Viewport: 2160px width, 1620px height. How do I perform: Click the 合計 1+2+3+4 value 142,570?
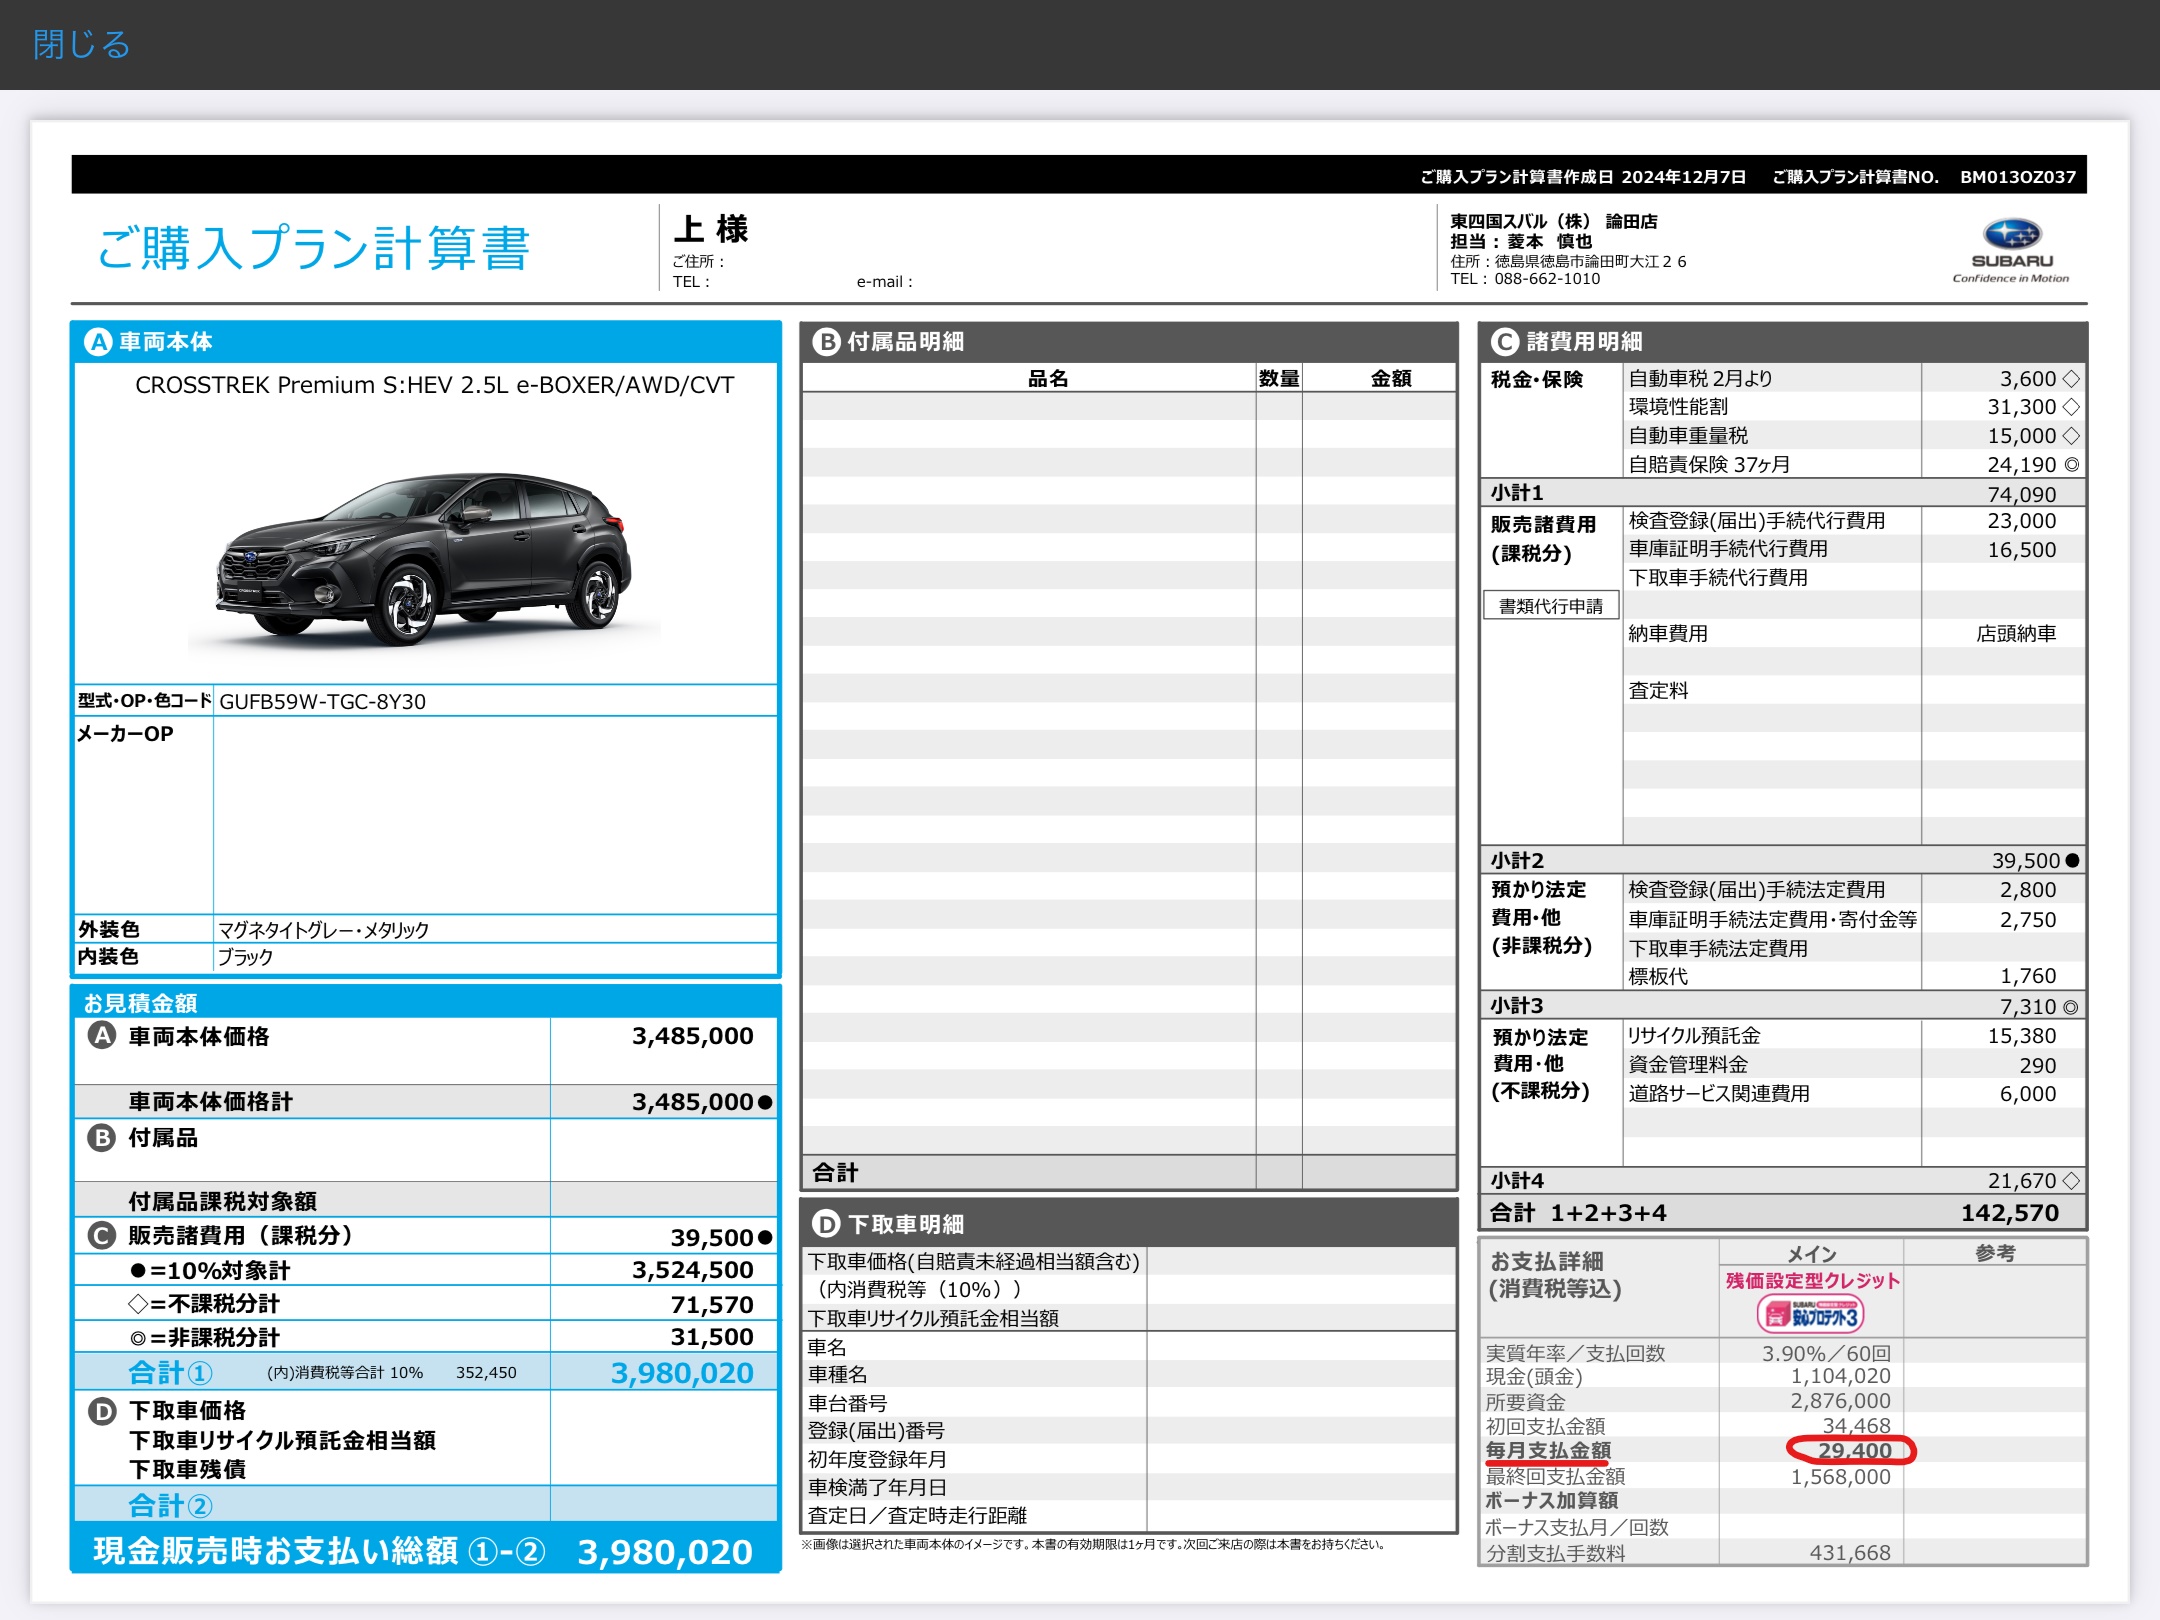coord(2010,1213)
